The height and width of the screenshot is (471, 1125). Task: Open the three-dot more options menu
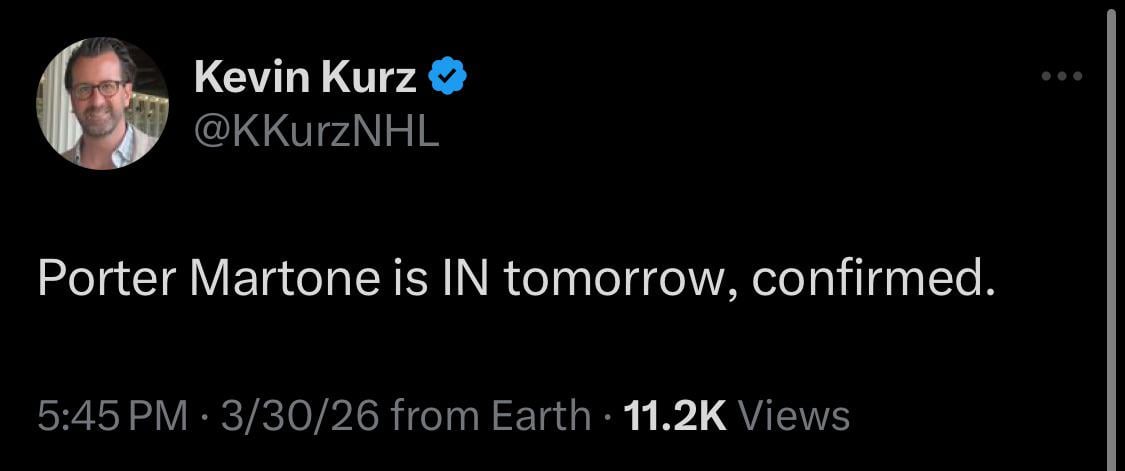(1061, 76)
